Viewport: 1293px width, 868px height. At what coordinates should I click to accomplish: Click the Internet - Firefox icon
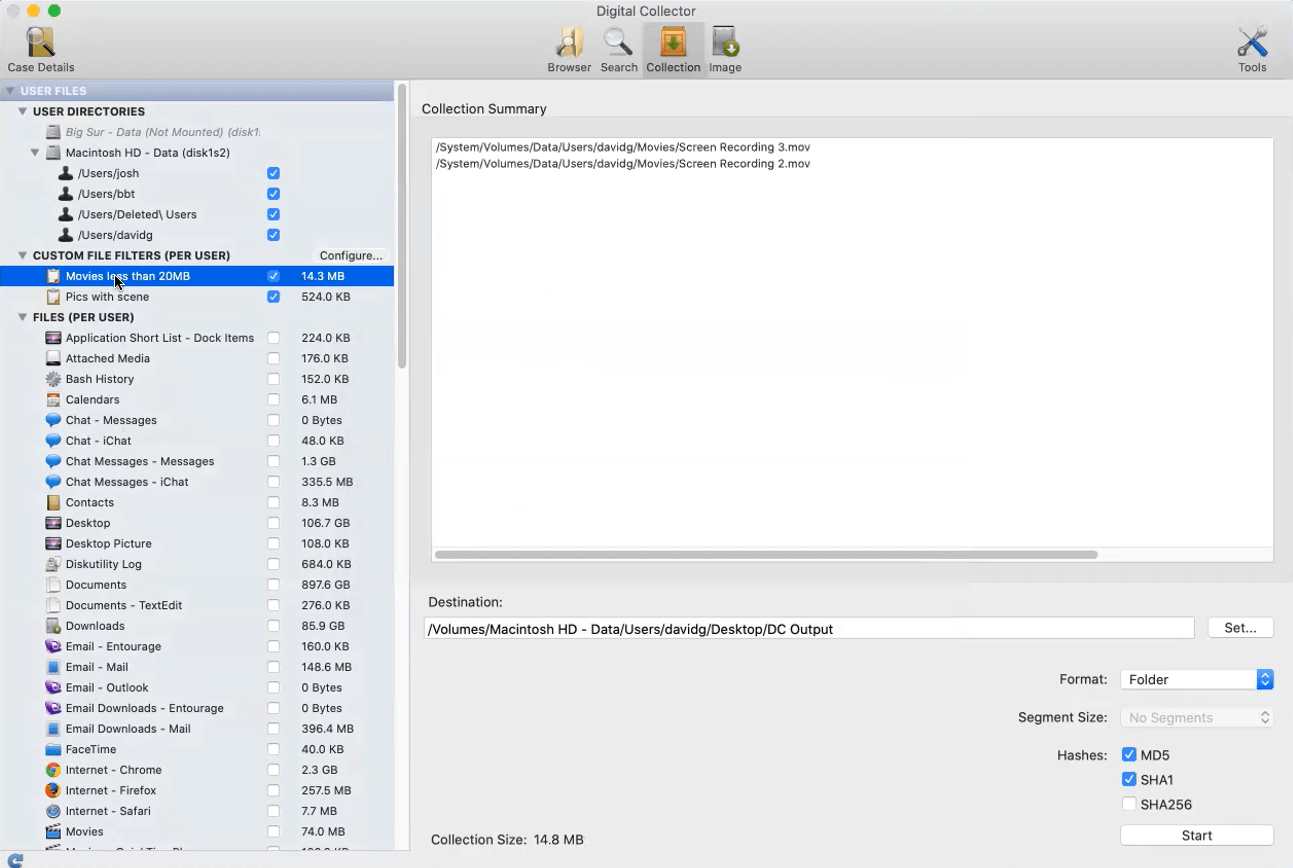(53, 790)
